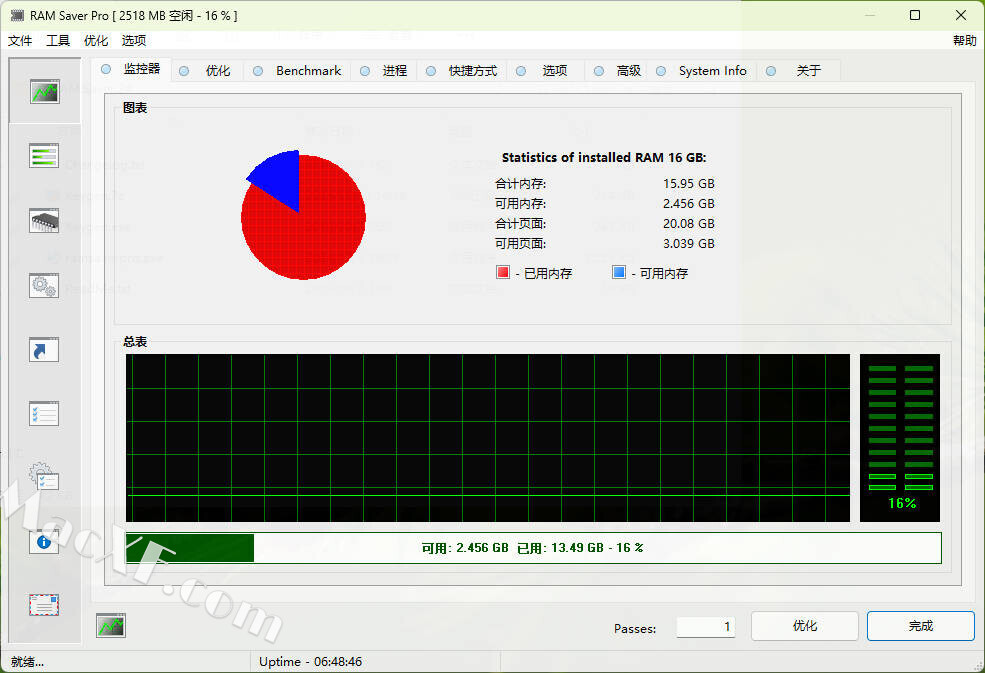The width and height of the screenshot is (985, 673).
Task: Open the 文件 menu
Action: [20, 41]
